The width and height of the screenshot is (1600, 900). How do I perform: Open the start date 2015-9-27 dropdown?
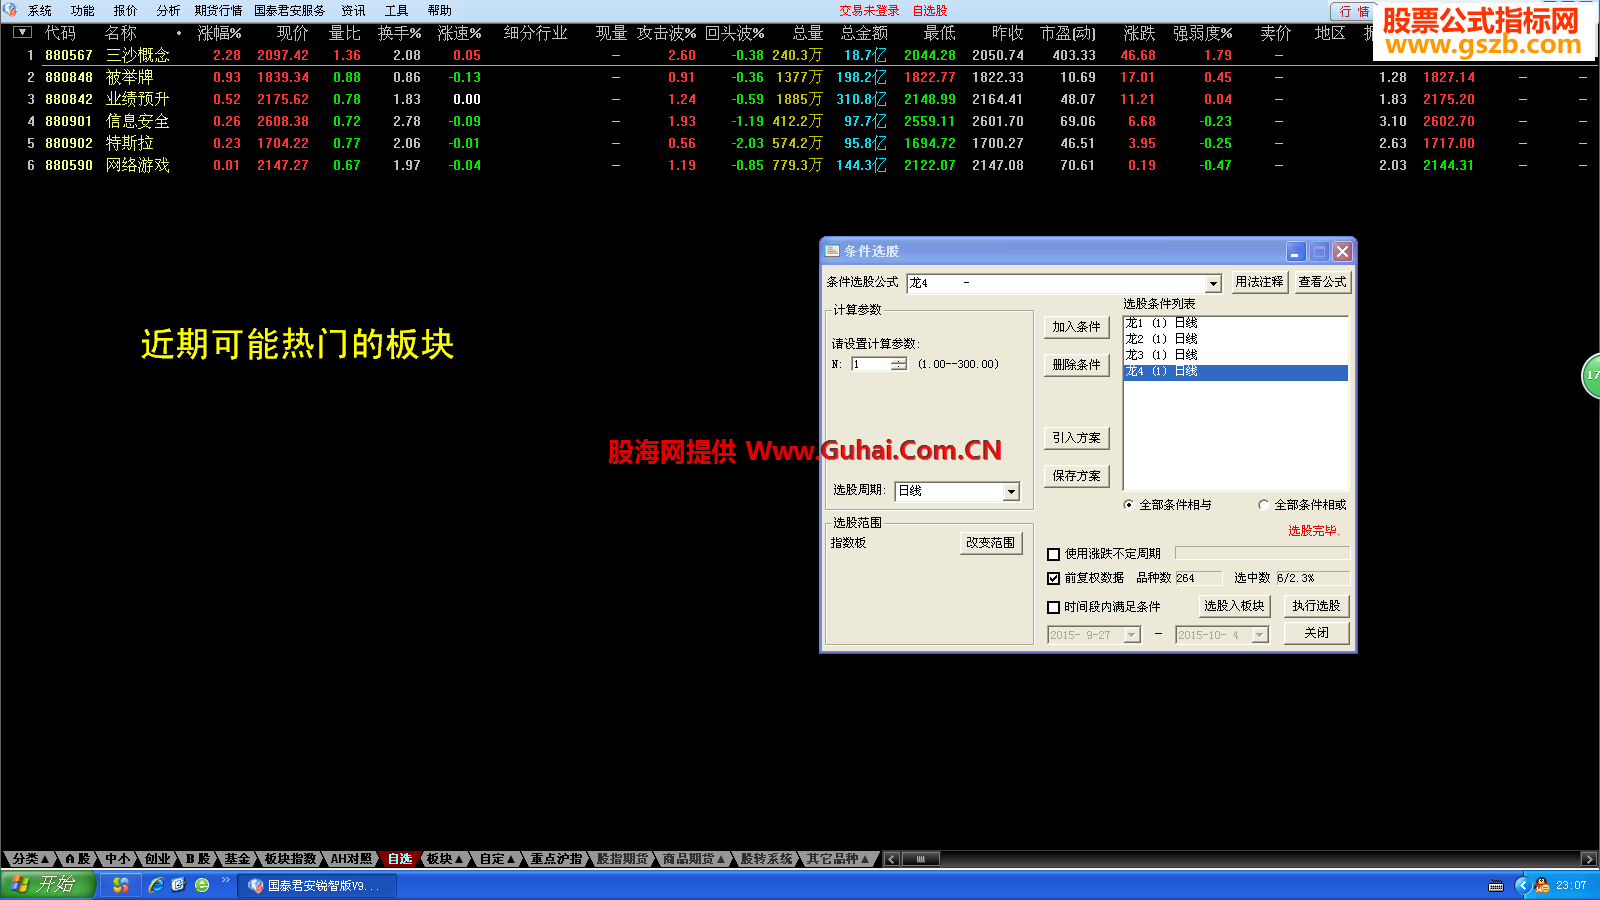[1132, 635]
